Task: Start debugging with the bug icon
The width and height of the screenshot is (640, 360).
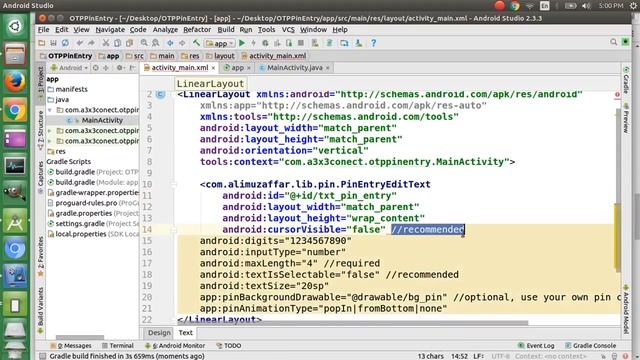Action: [265, 43]
